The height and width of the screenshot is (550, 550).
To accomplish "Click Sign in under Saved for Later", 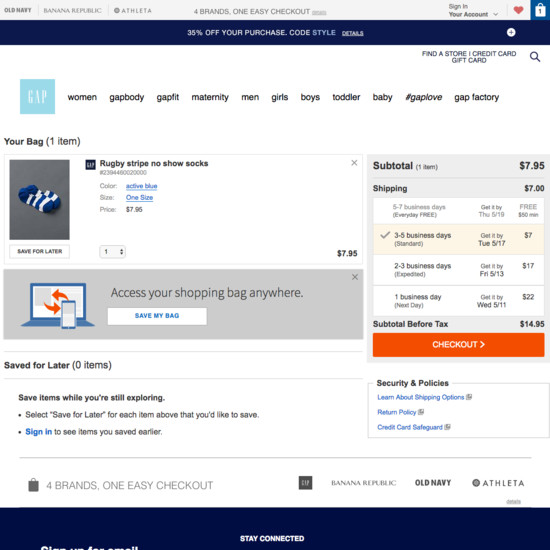I will click(x=39, y=432).
